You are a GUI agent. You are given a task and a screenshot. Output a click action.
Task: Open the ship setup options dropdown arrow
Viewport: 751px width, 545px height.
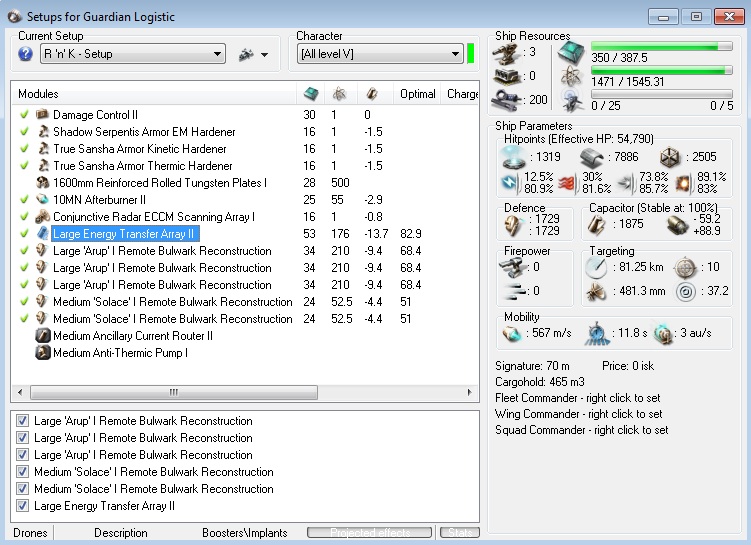pyautogui.click(x=264, y=55)
